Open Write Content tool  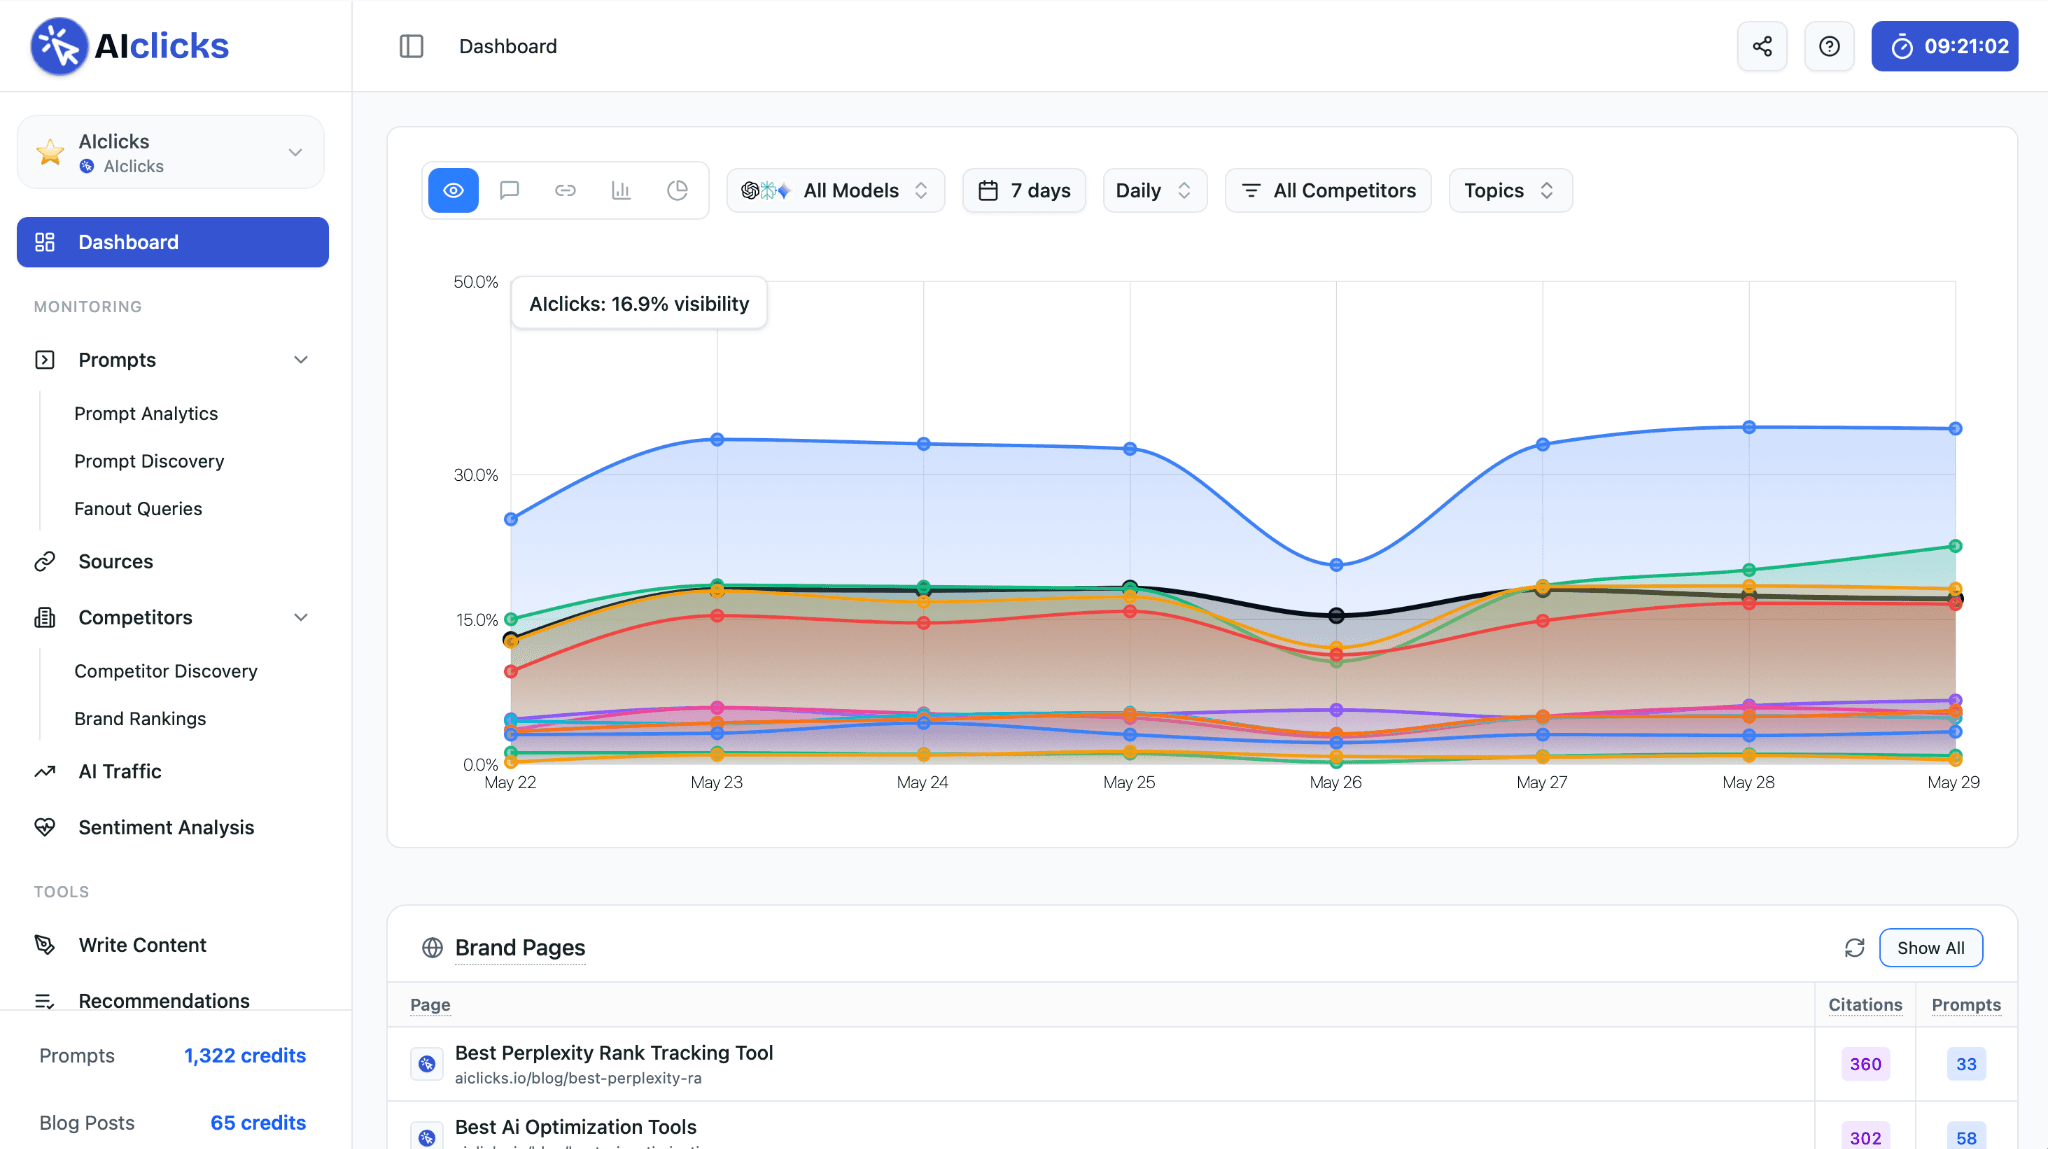point(142,945)
